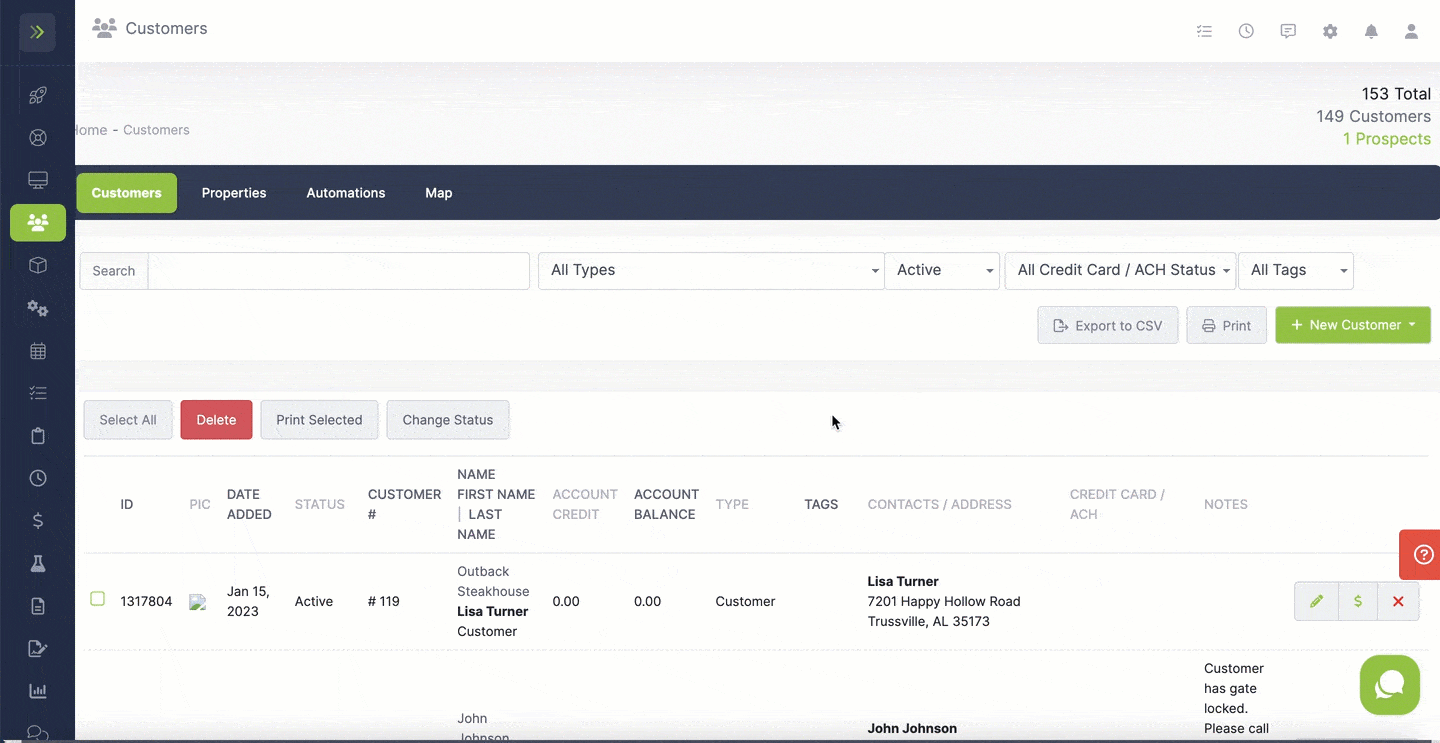The height and width of the screenshot is (743, 1440).
Task: Open the user profile icon
Action: pyautogui.click(x=1411, y=31)
